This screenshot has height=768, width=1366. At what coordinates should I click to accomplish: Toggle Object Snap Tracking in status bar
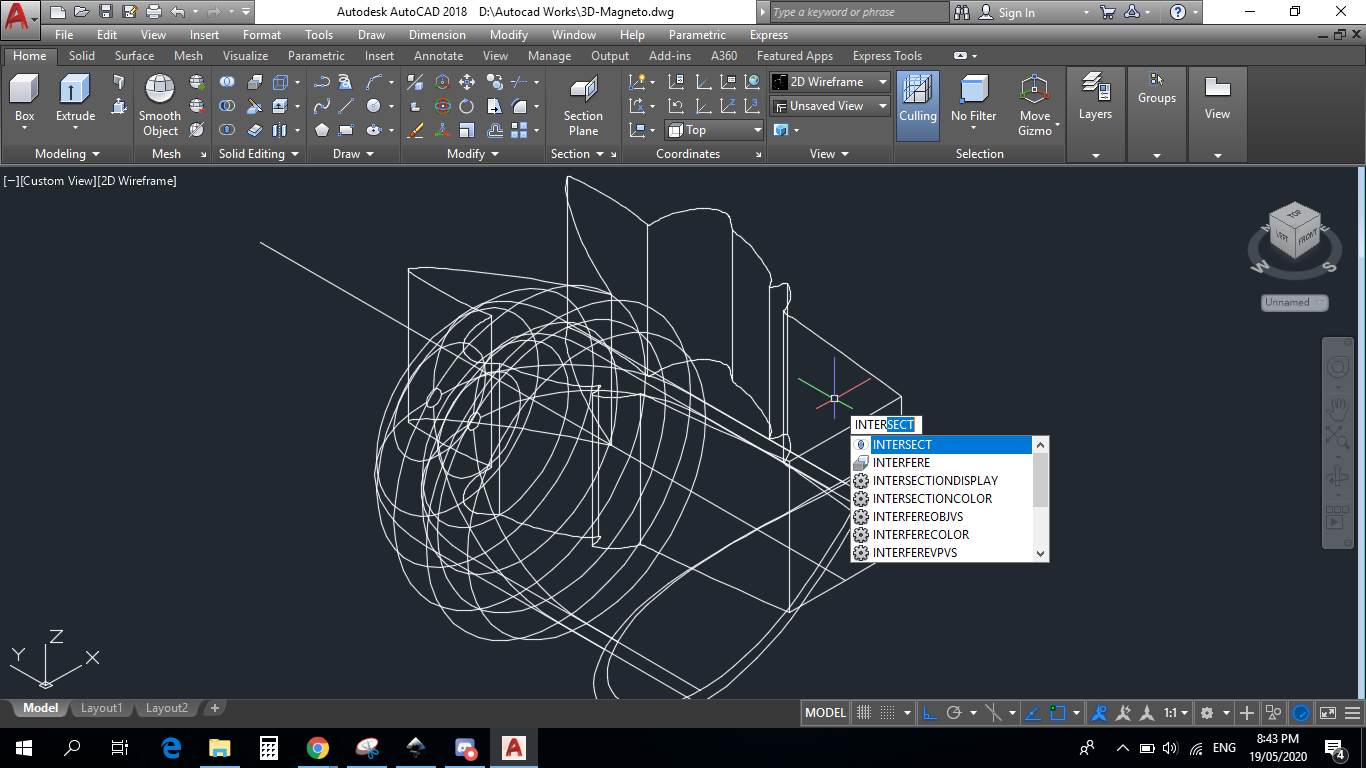1034,713
